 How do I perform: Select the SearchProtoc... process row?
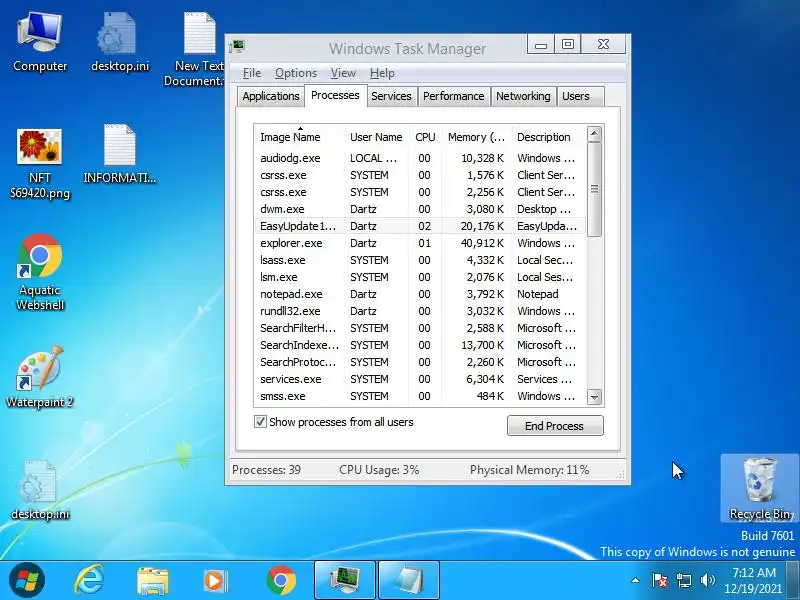[x=420, y=362]
